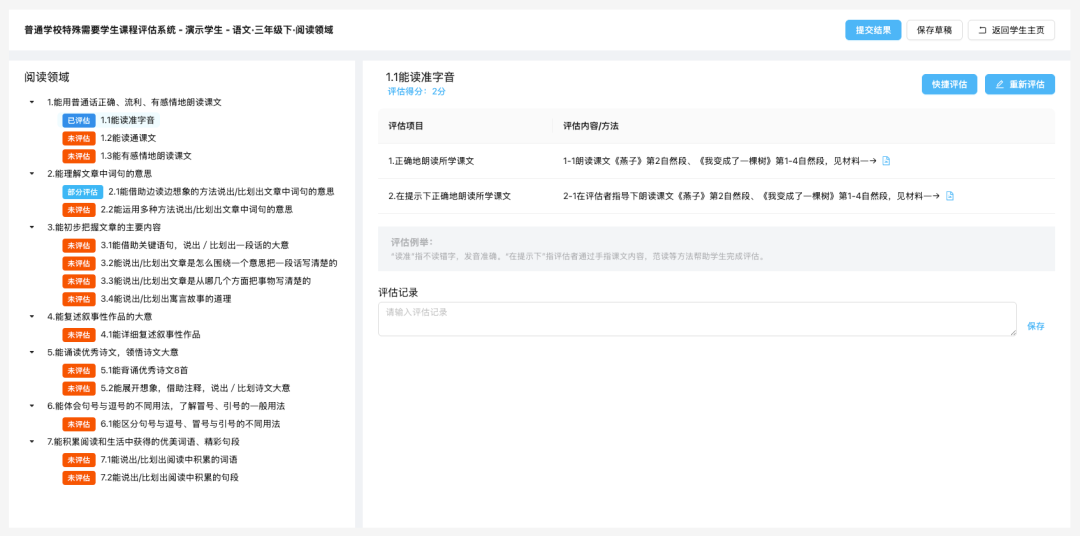
Task: Select item 3.4能说出/比划出寓言故事的道理
Action: click(x=166, y=299)
